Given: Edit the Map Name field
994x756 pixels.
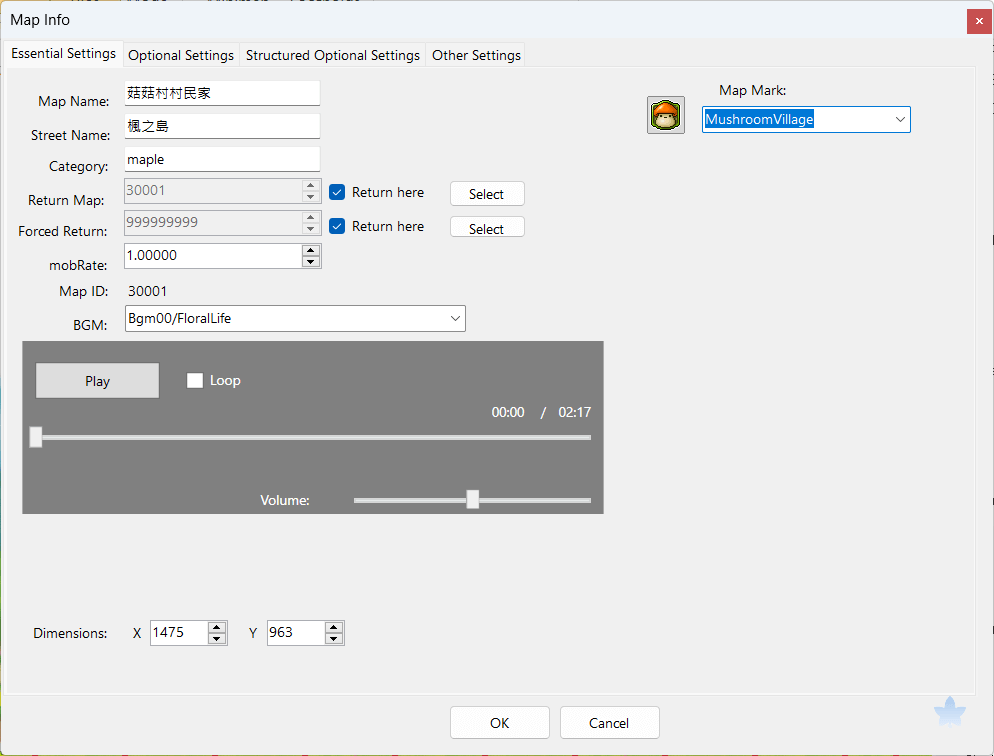Looking at the screenshot, I should pos(222,93).
